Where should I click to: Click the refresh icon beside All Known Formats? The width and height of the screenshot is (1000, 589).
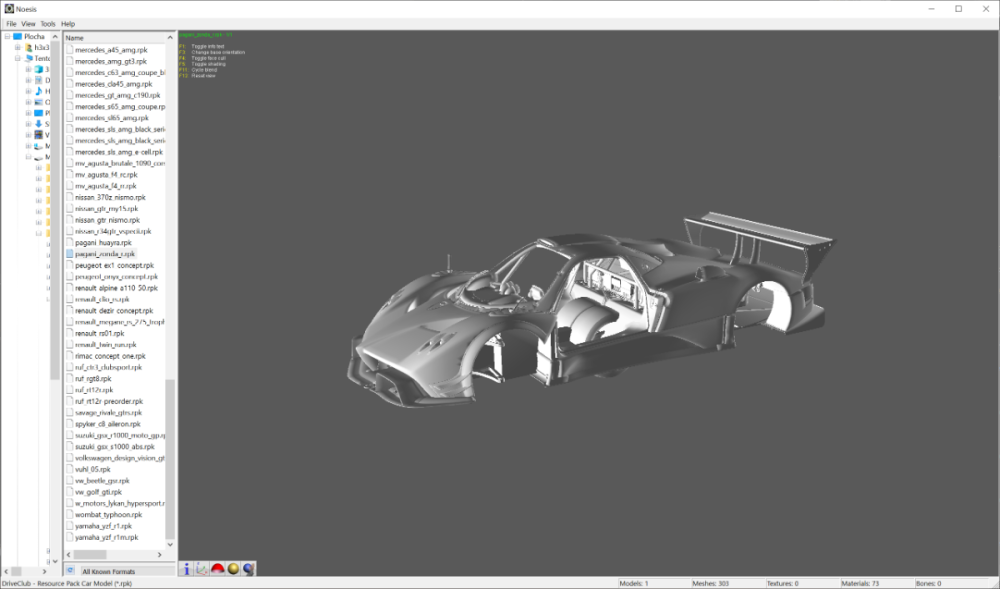click(70, 571)
